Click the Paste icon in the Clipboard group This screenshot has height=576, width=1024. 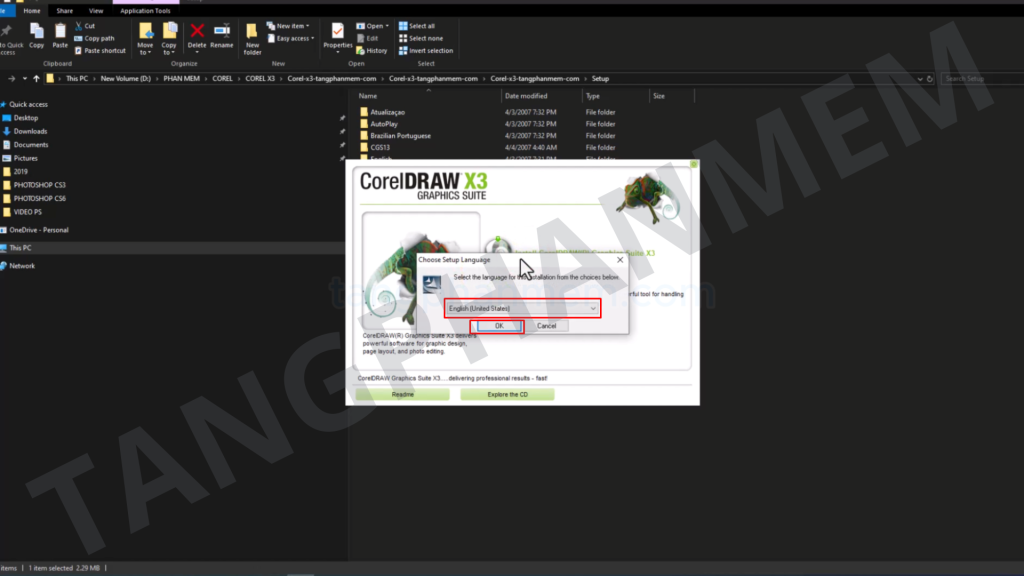(60, 35)
